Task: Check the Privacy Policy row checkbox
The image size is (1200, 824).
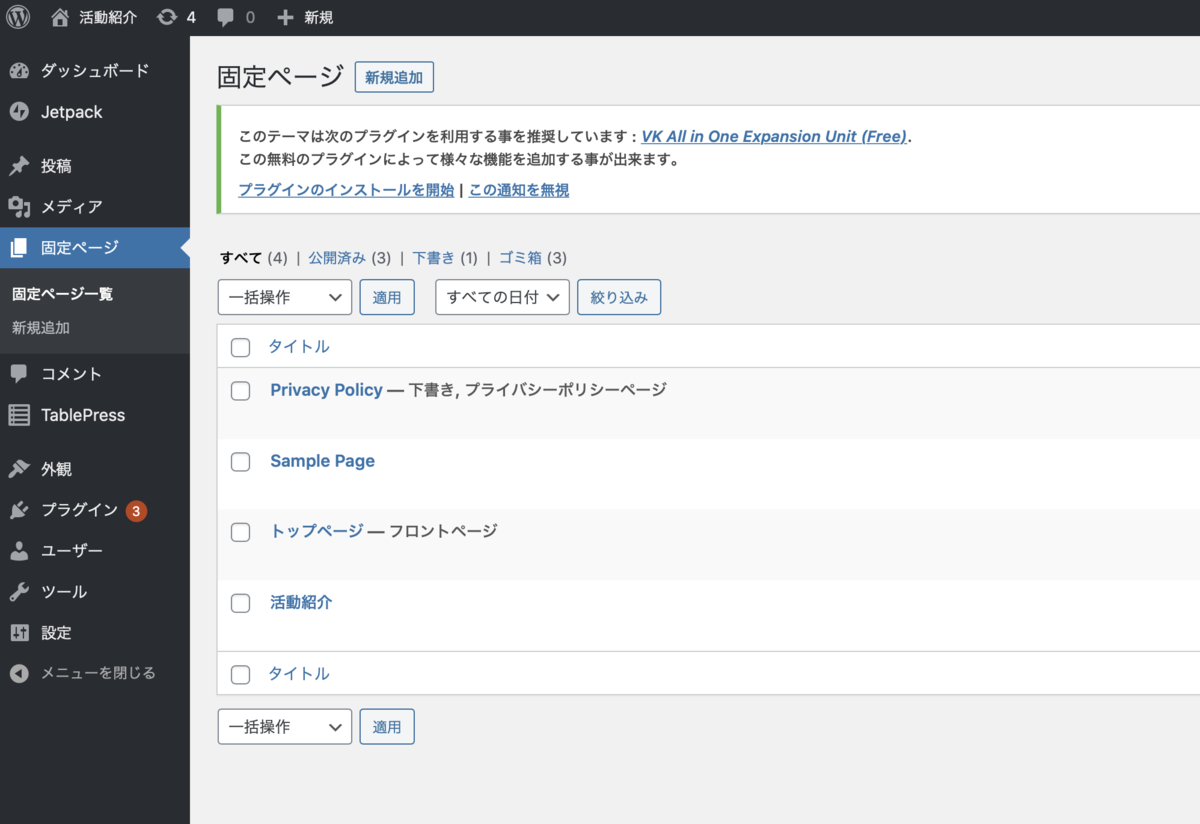Action: point(240,391)
